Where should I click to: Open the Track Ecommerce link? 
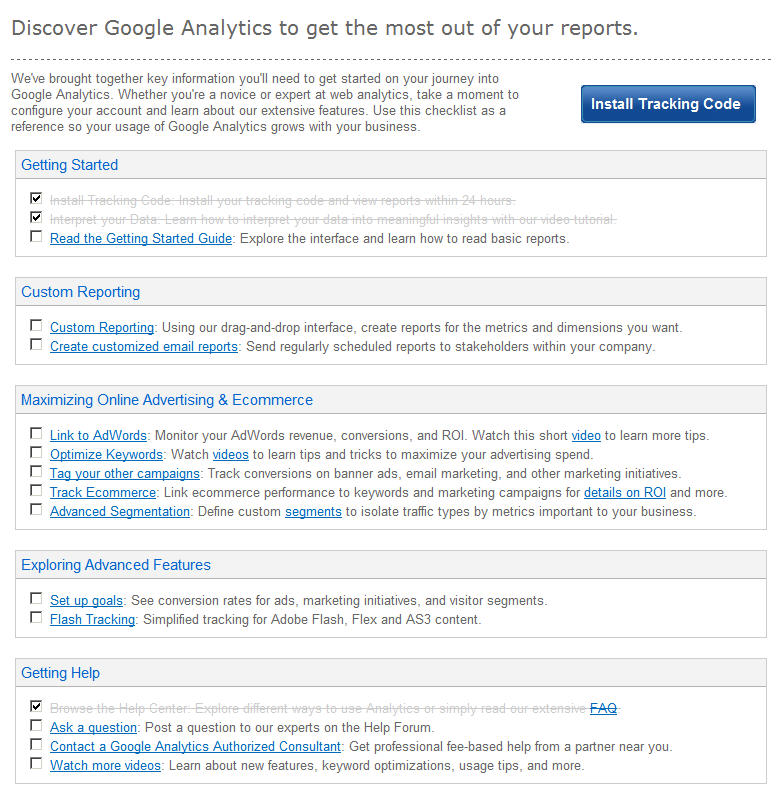tap(103, 492)
